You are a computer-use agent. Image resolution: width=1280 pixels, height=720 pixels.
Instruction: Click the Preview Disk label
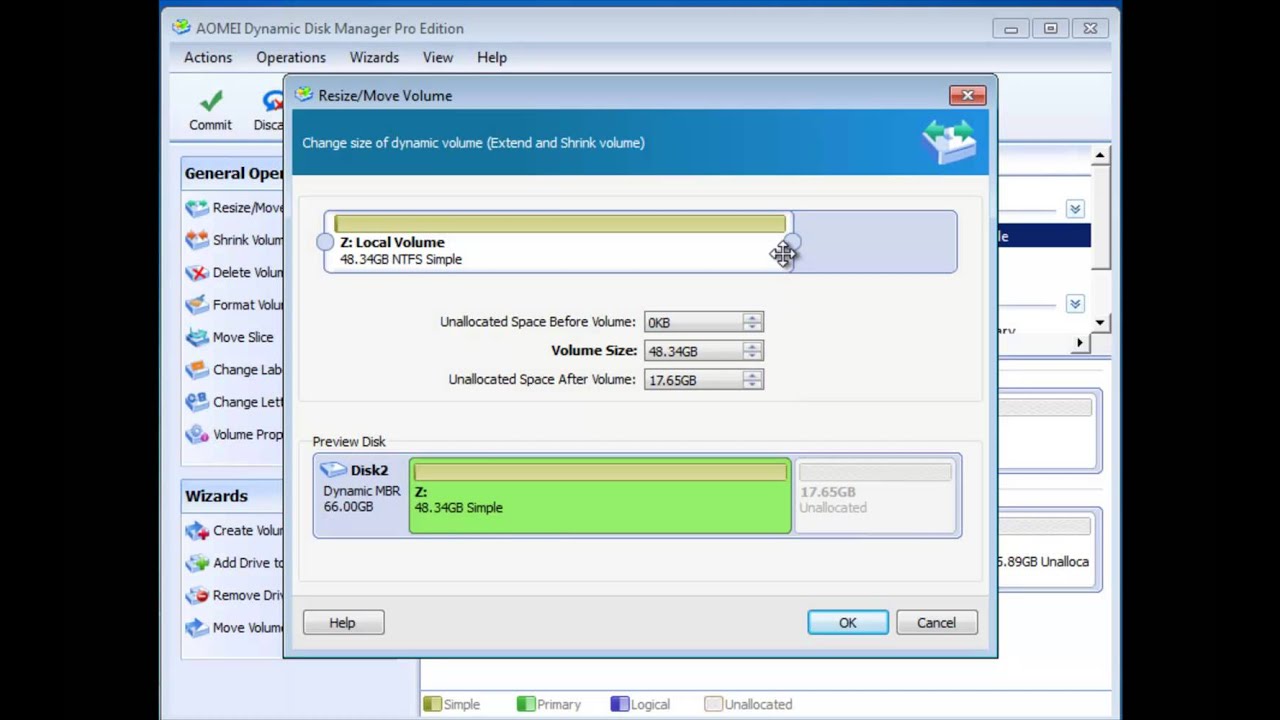tap(349, 441)
